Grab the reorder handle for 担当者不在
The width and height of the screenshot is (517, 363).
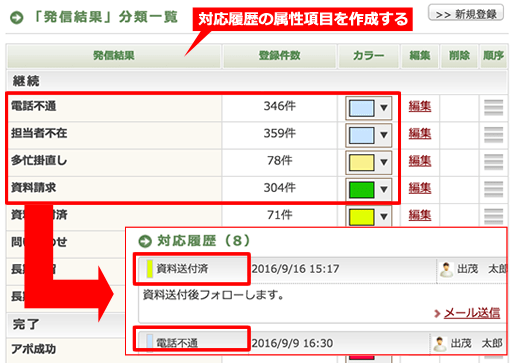coord(494,135)
